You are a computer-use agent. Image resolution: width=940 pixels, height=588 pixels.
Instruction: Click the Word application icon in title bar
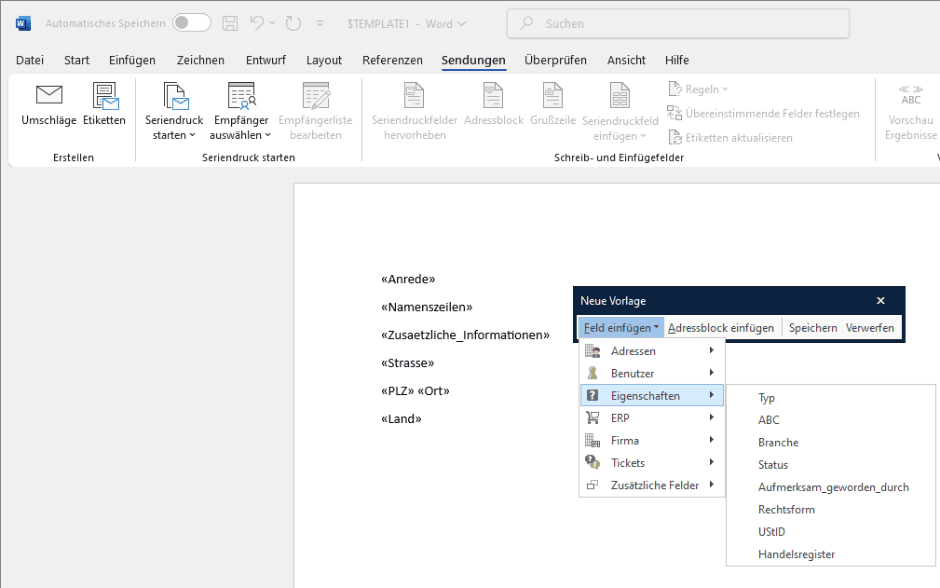tap(23, 23)
